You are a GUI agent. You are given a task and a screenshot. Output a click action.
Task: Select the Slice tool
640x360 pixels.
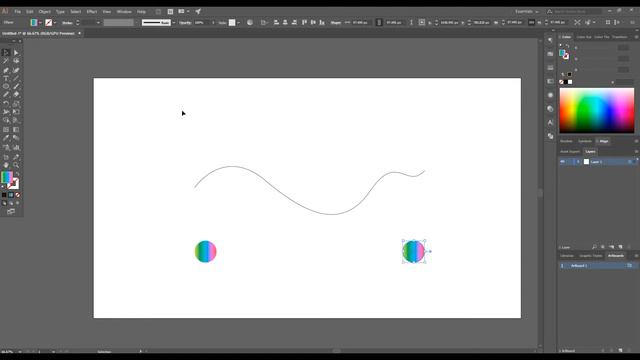(x=16, y=157)
